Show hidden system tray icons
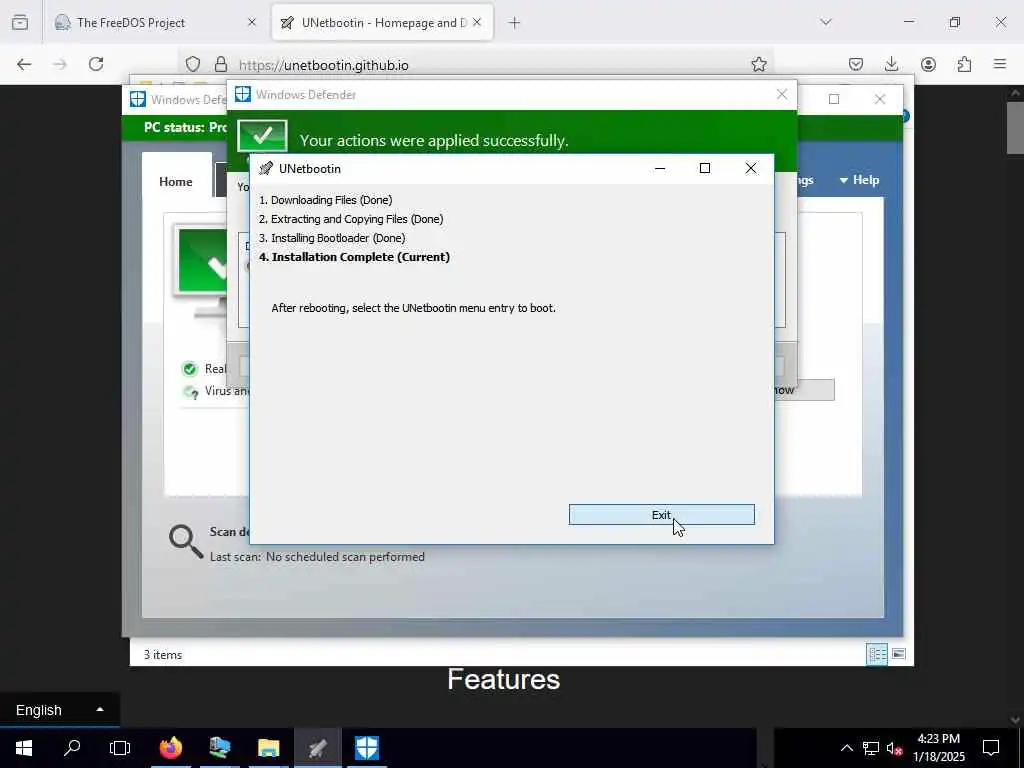 pos(846,748)
